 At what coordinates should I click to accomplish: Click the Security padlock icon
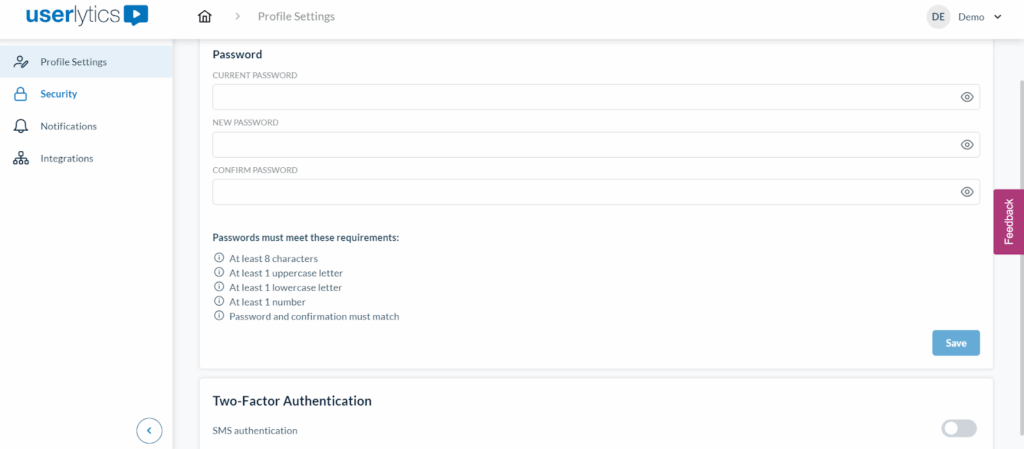point(21,94)
